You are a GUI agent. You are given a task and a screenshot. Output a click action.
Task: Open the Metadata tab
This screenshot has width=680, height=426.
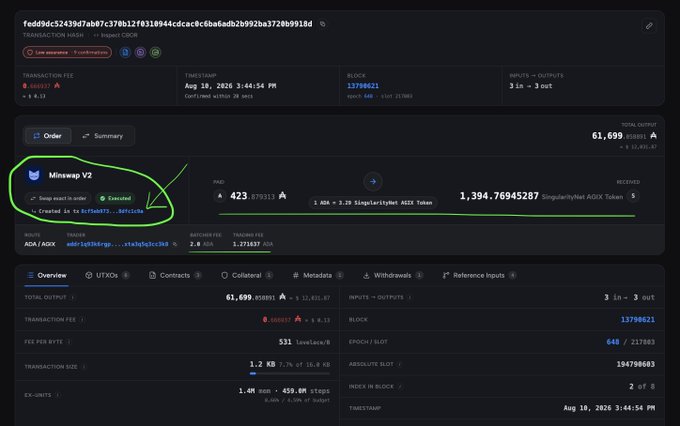[x=318, y=275]
